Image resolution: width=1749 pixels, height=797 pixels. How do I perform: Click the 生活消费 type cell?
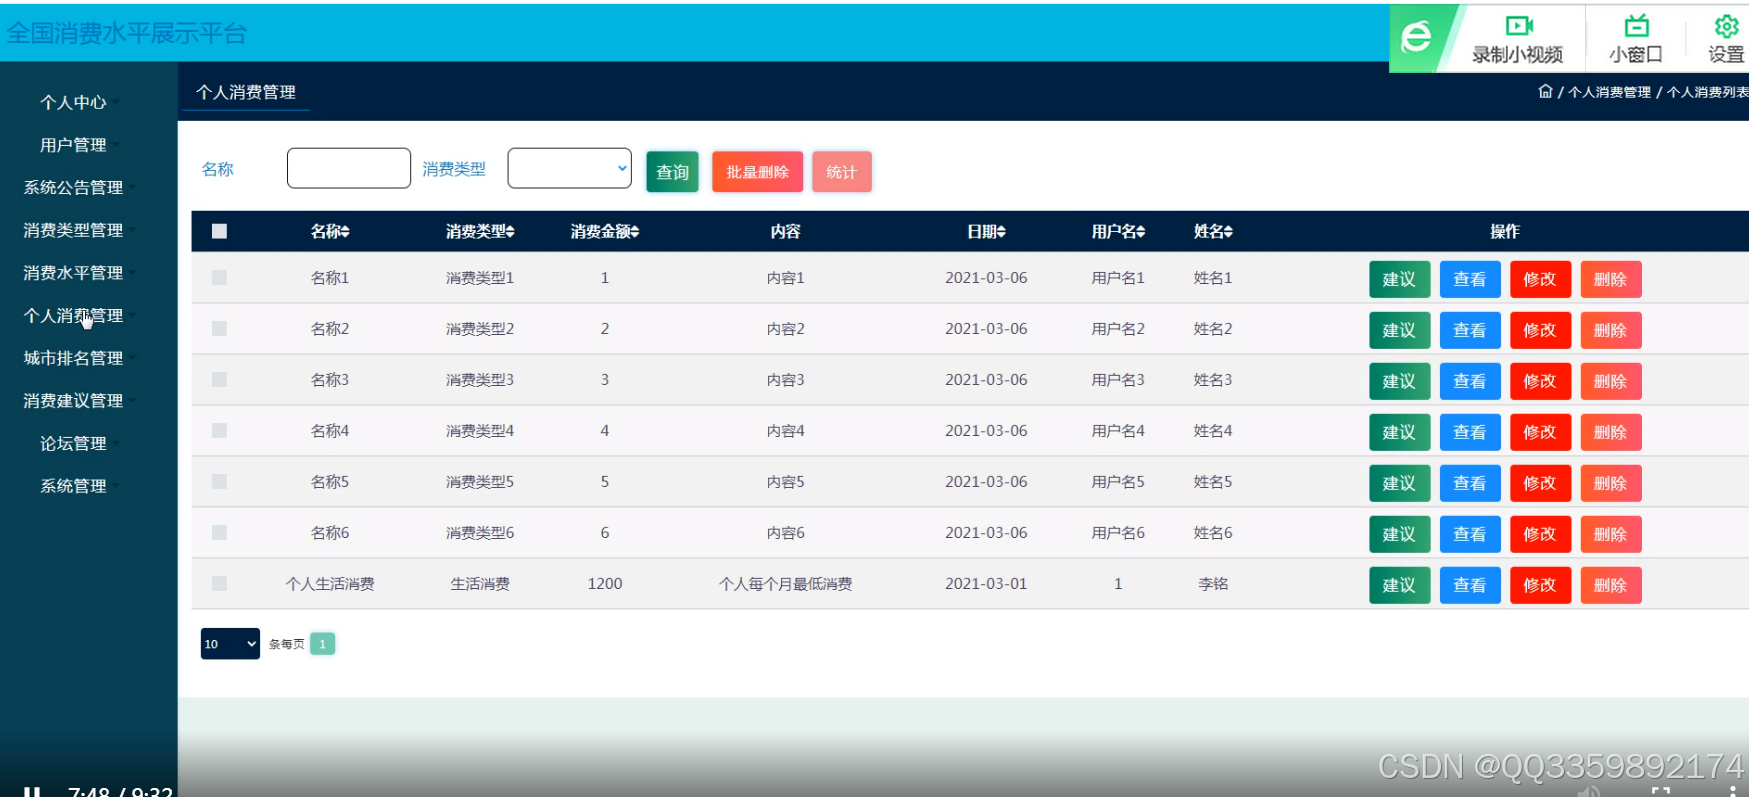tap(480, 584)
